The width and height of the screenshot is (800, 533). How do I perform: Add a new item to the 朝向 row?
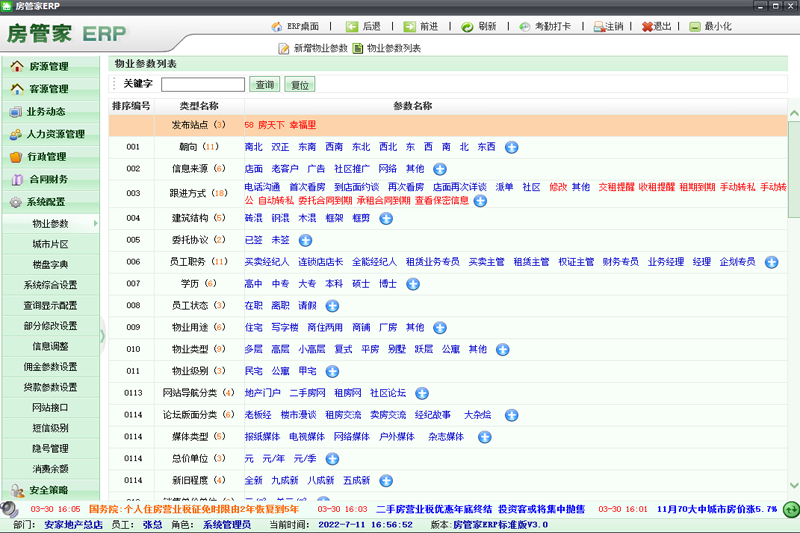click(511, 147)
